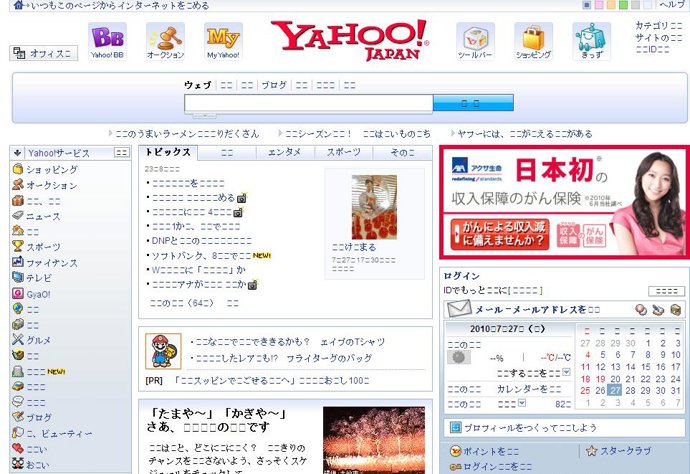690x474 pixels.
Task: Open the dropdown arrow in bottom calendar-panel row
Action: (522, 402)
